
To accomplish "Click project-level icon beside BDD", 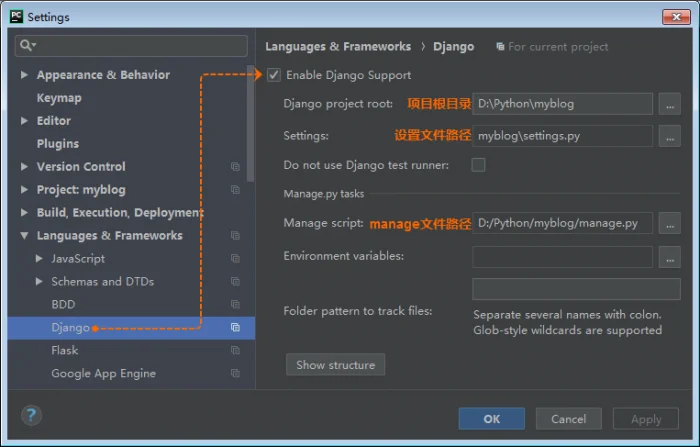I will point(235,304).
